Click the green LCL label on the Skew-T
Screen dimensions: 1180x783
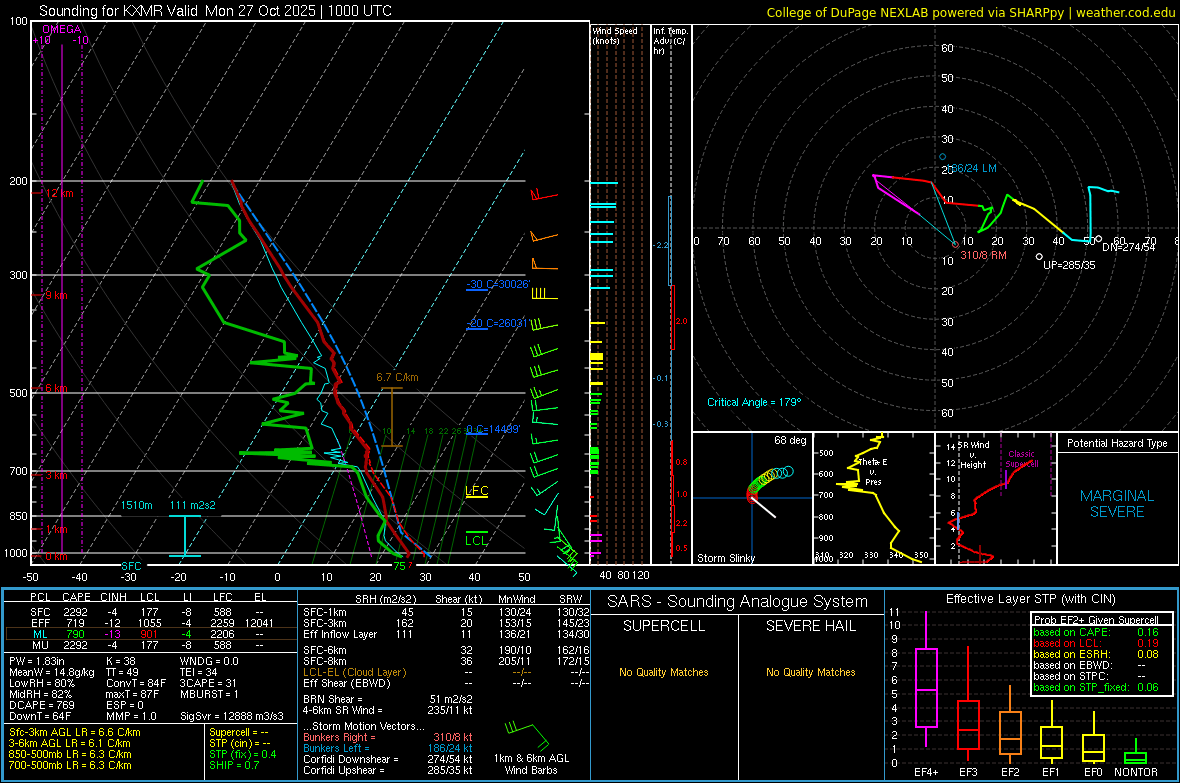point(476,540)
